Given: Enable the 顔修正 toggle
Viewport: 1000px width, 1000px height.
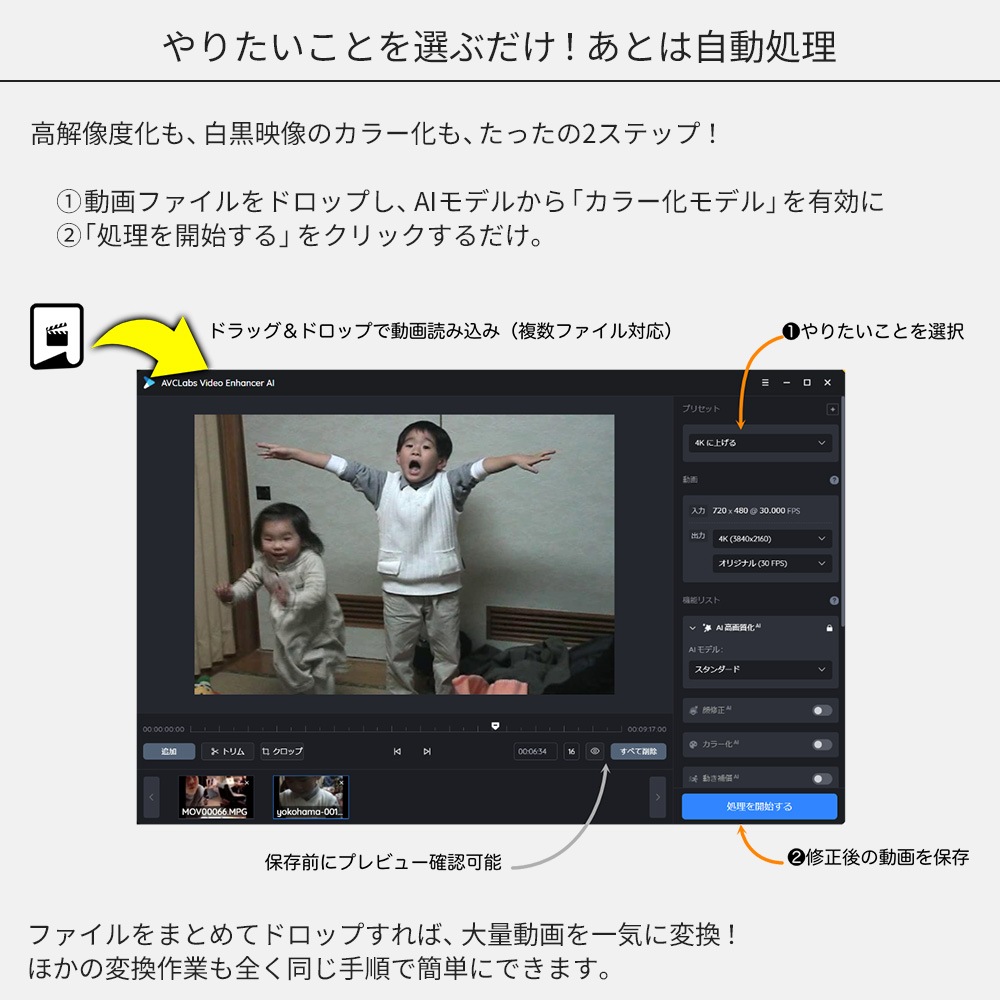Looking at the screenshot, I should pyautogui.click(x=821, y=711).
